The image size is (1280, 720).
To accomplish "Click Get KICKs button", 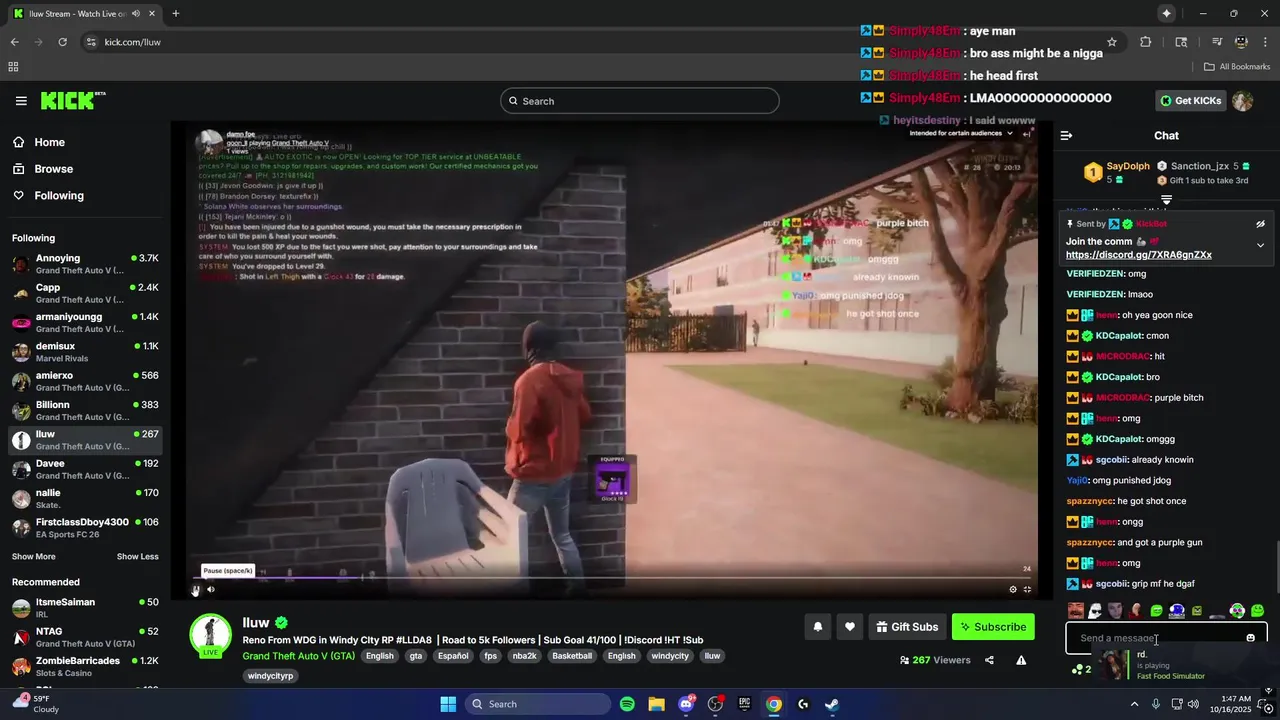I will click(x=1190, y=101).
